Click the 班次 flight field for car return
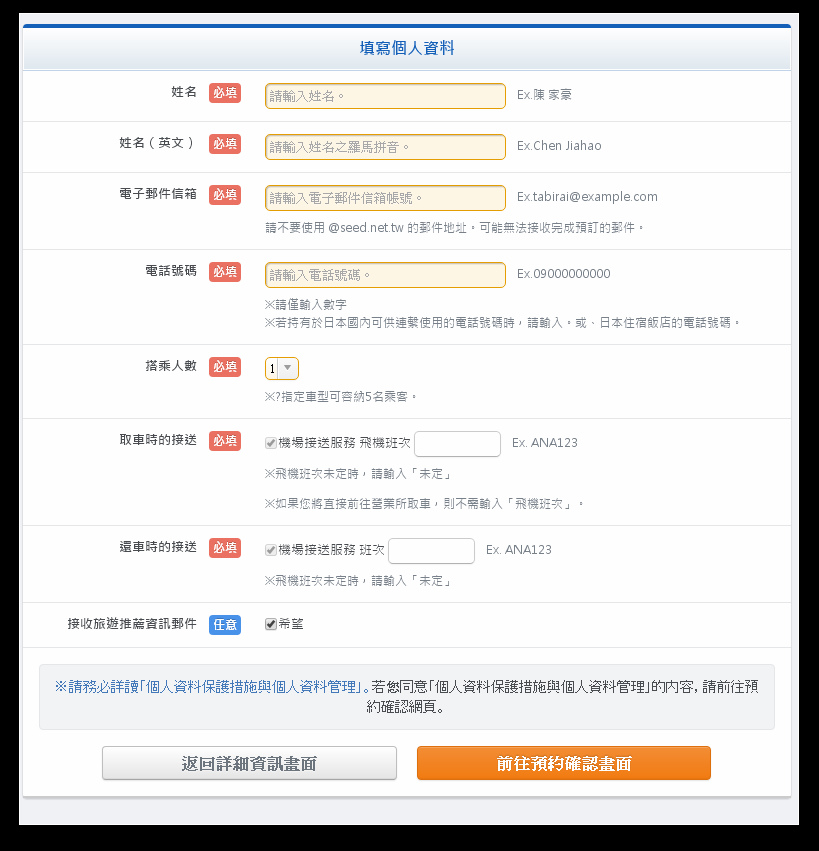The image size is (819, 851). [431, 551]
